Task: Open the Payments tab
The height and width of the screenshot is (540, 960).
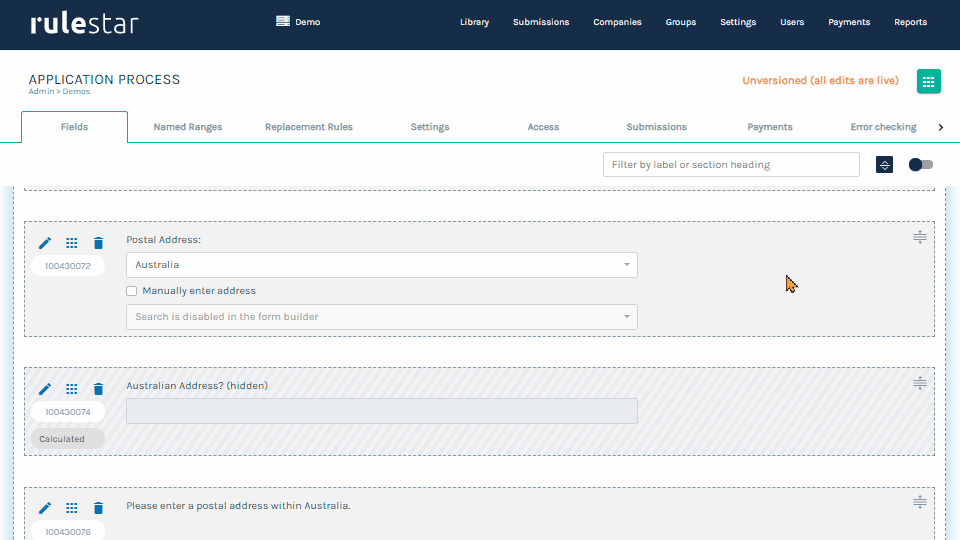Action: coord(770,127)
